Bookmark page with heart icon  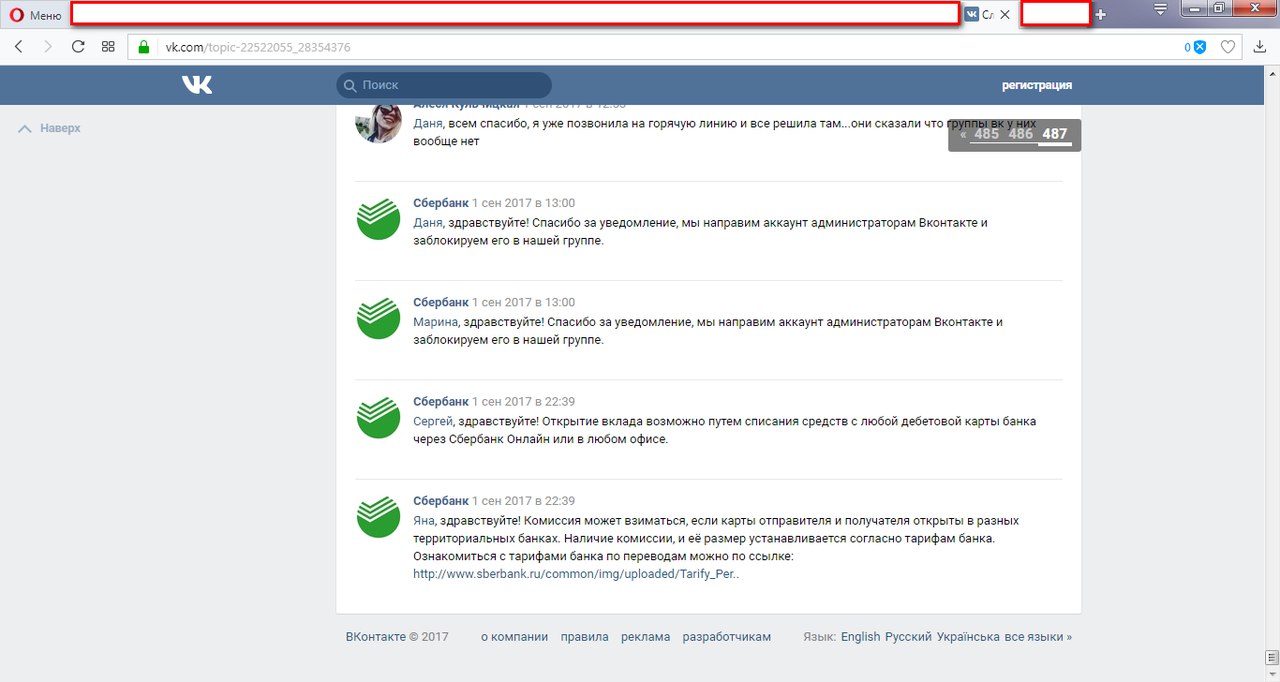click(x=1229, y=47)
